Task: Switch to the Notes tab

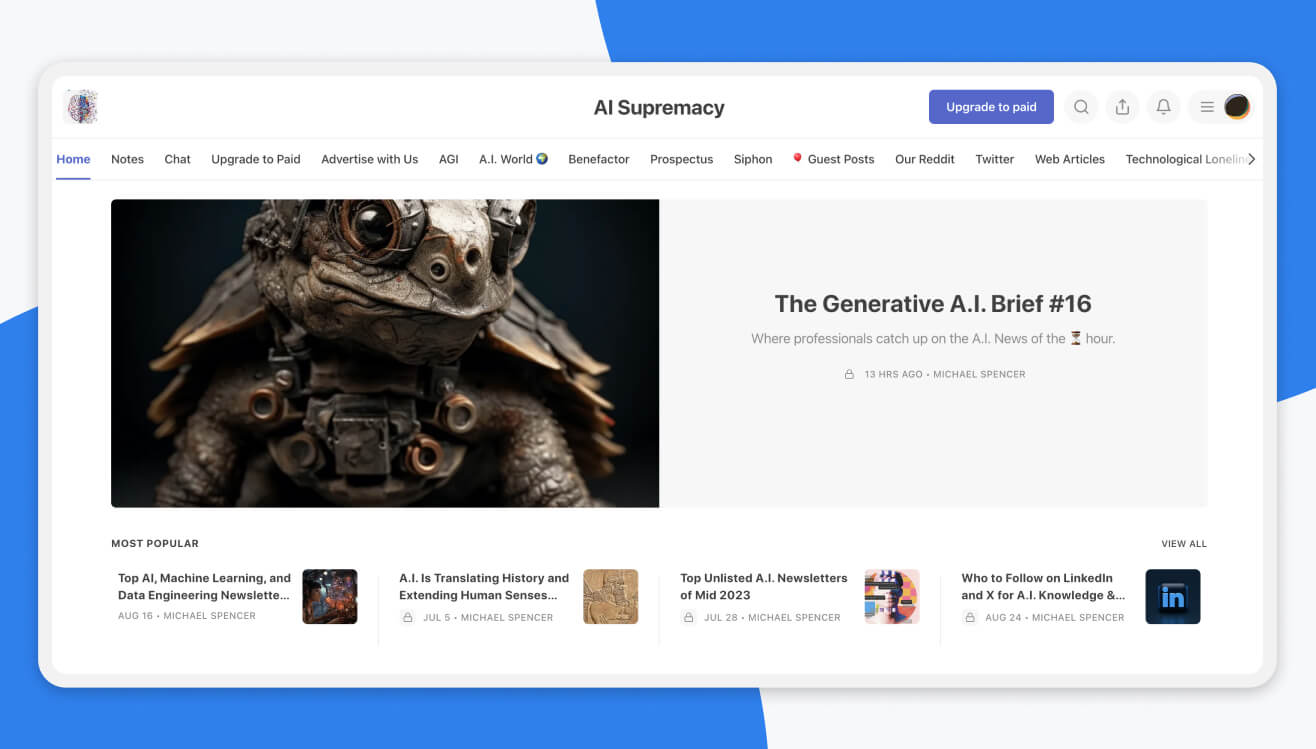Action: [x=127, y=159]
